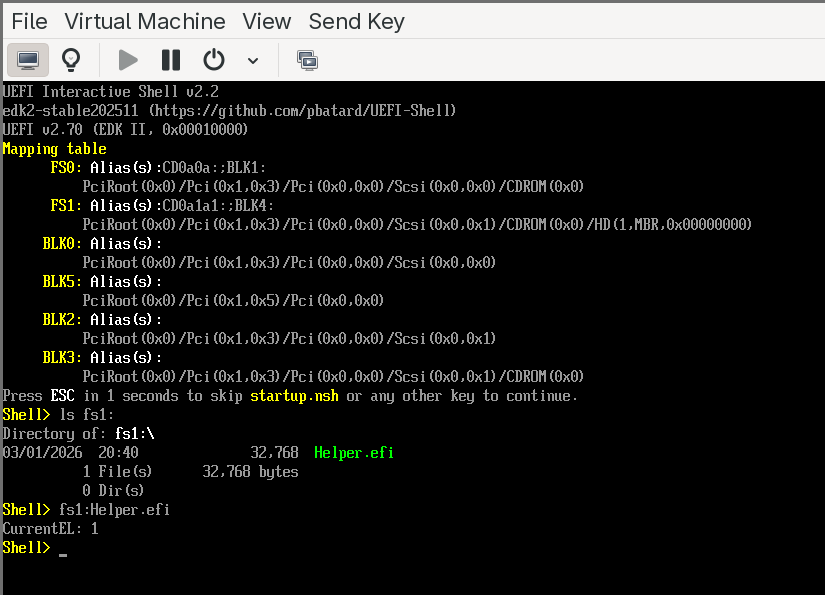This screenshot has height=595, width=825.
Task: Show the graphical console view
Action: coord(28,60)
